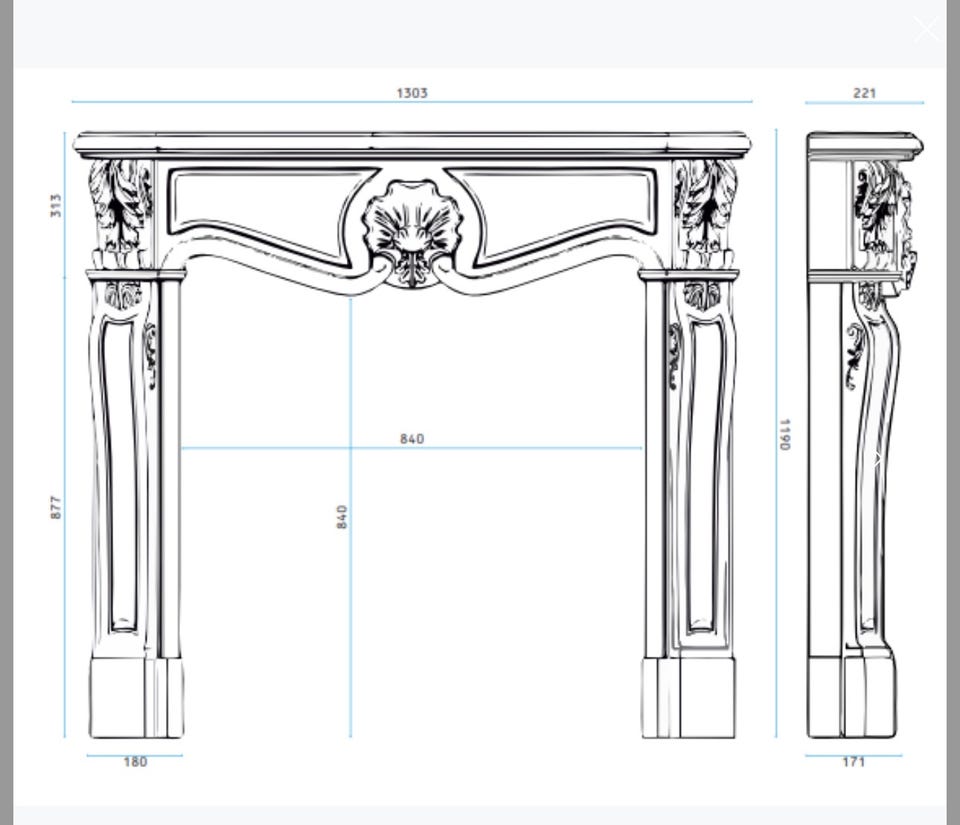This screenshot has width=960, height=825.
Task: Close the image lightbox with the X
Action: click(926, 29)
